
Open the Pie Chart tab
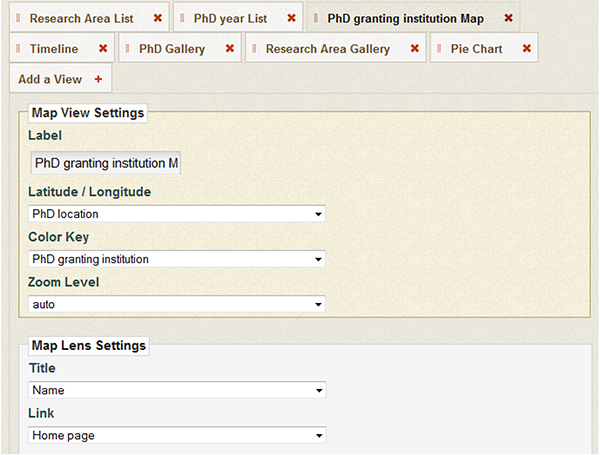click(475, 49)
